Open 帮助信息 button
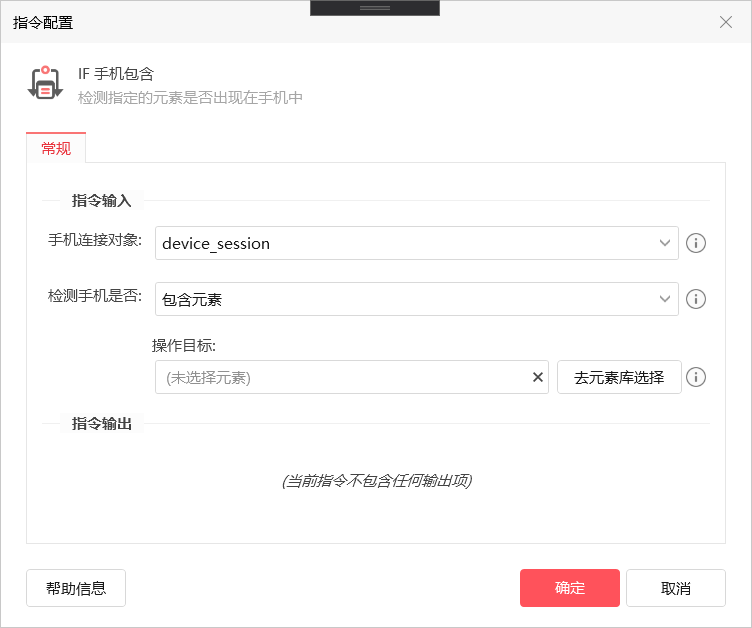Viewport: 752px width, 628px height. click(76, 588)
